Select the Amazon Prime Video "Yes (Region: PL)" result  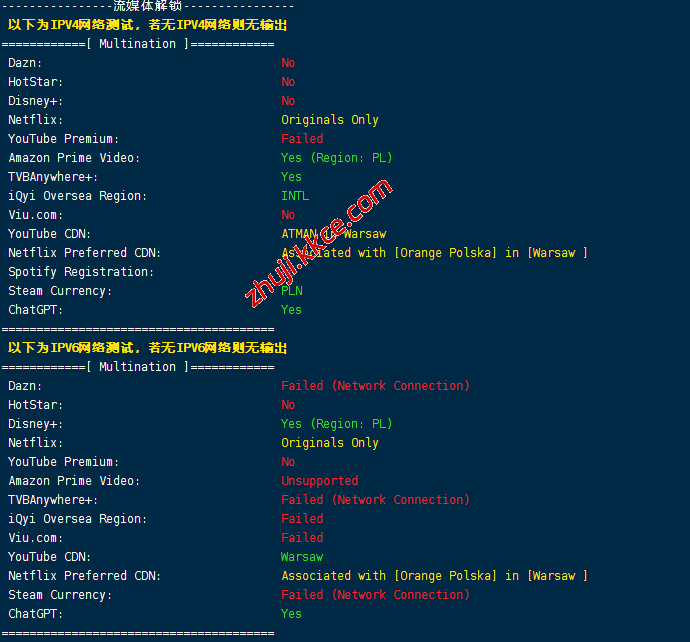pos(336,158)
